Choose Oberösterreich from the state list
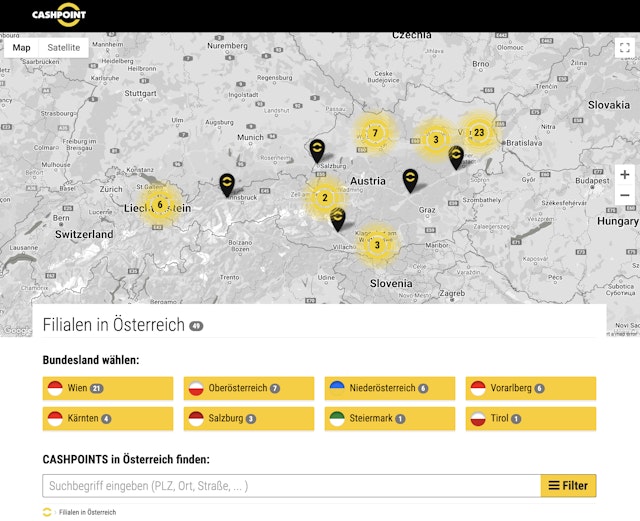This screenshot has width=640, height=521. pyautogui.click(x=248, y=388)
